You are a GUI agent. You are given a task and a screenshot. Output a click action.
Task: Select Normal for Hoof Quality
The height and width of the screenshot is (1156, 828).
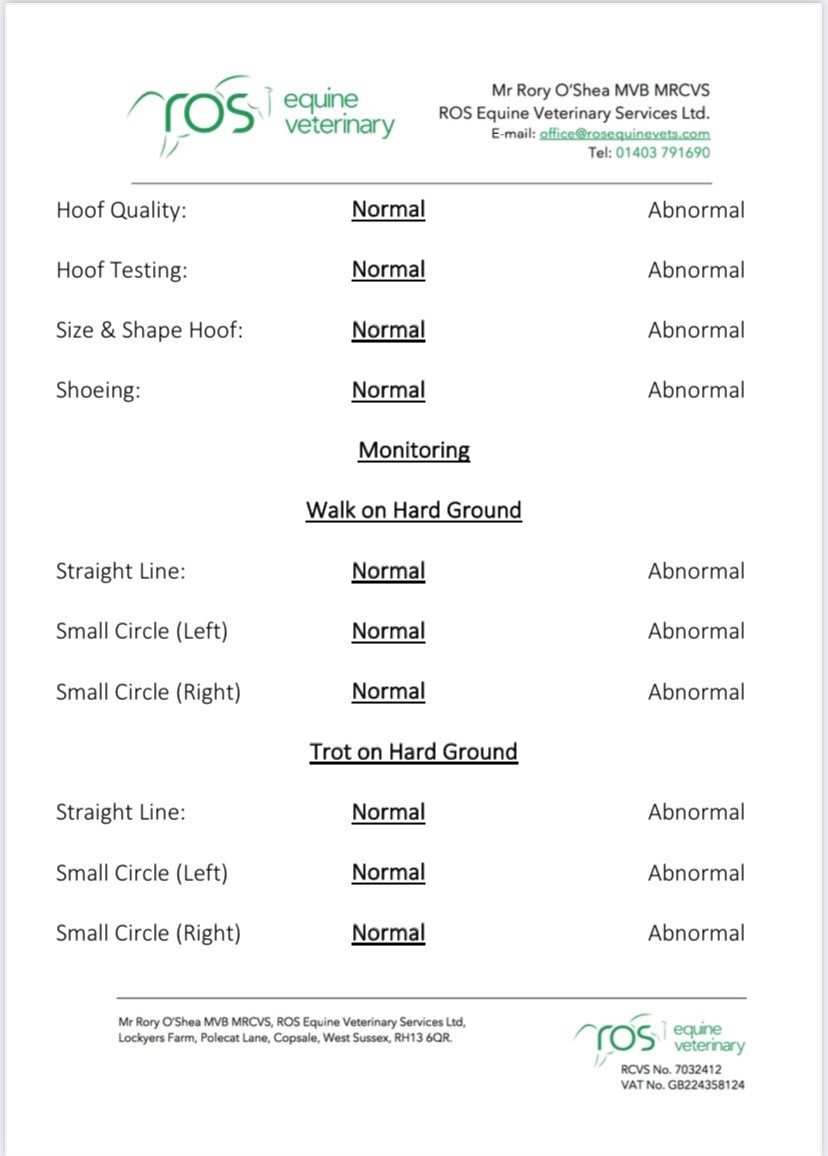(x=389, y=209)
